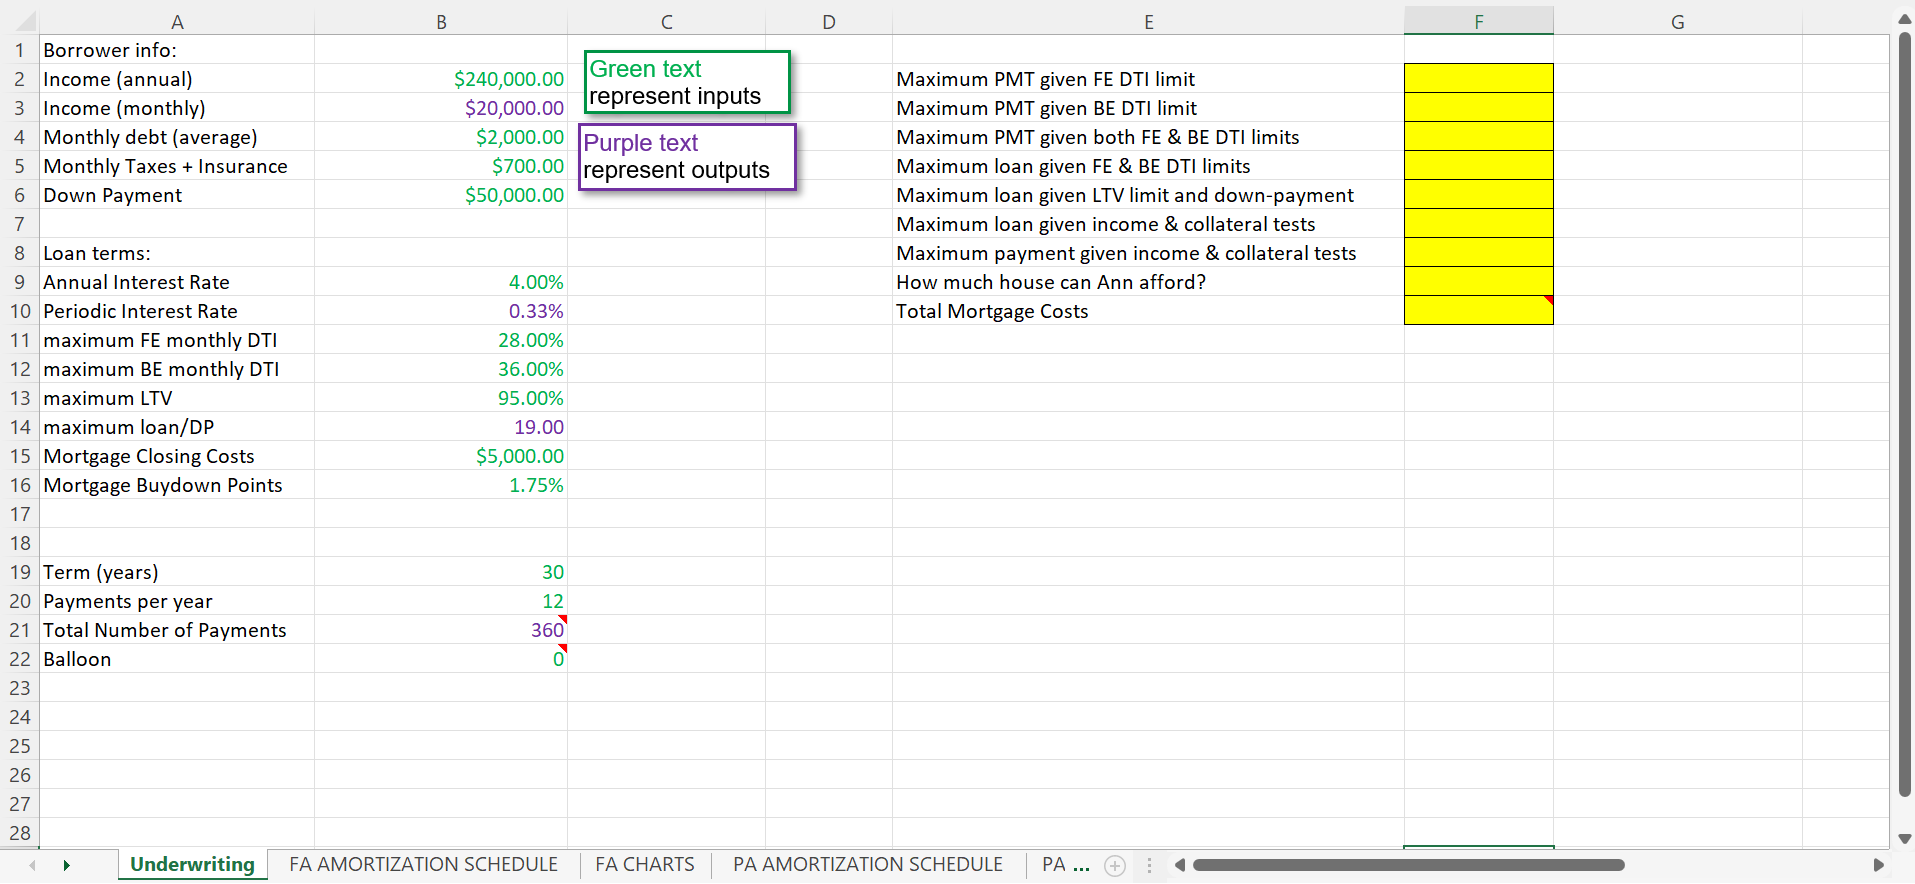Select the Balloon value 0 cell
Screen dimensions: 1915x884
coord(441,659)
